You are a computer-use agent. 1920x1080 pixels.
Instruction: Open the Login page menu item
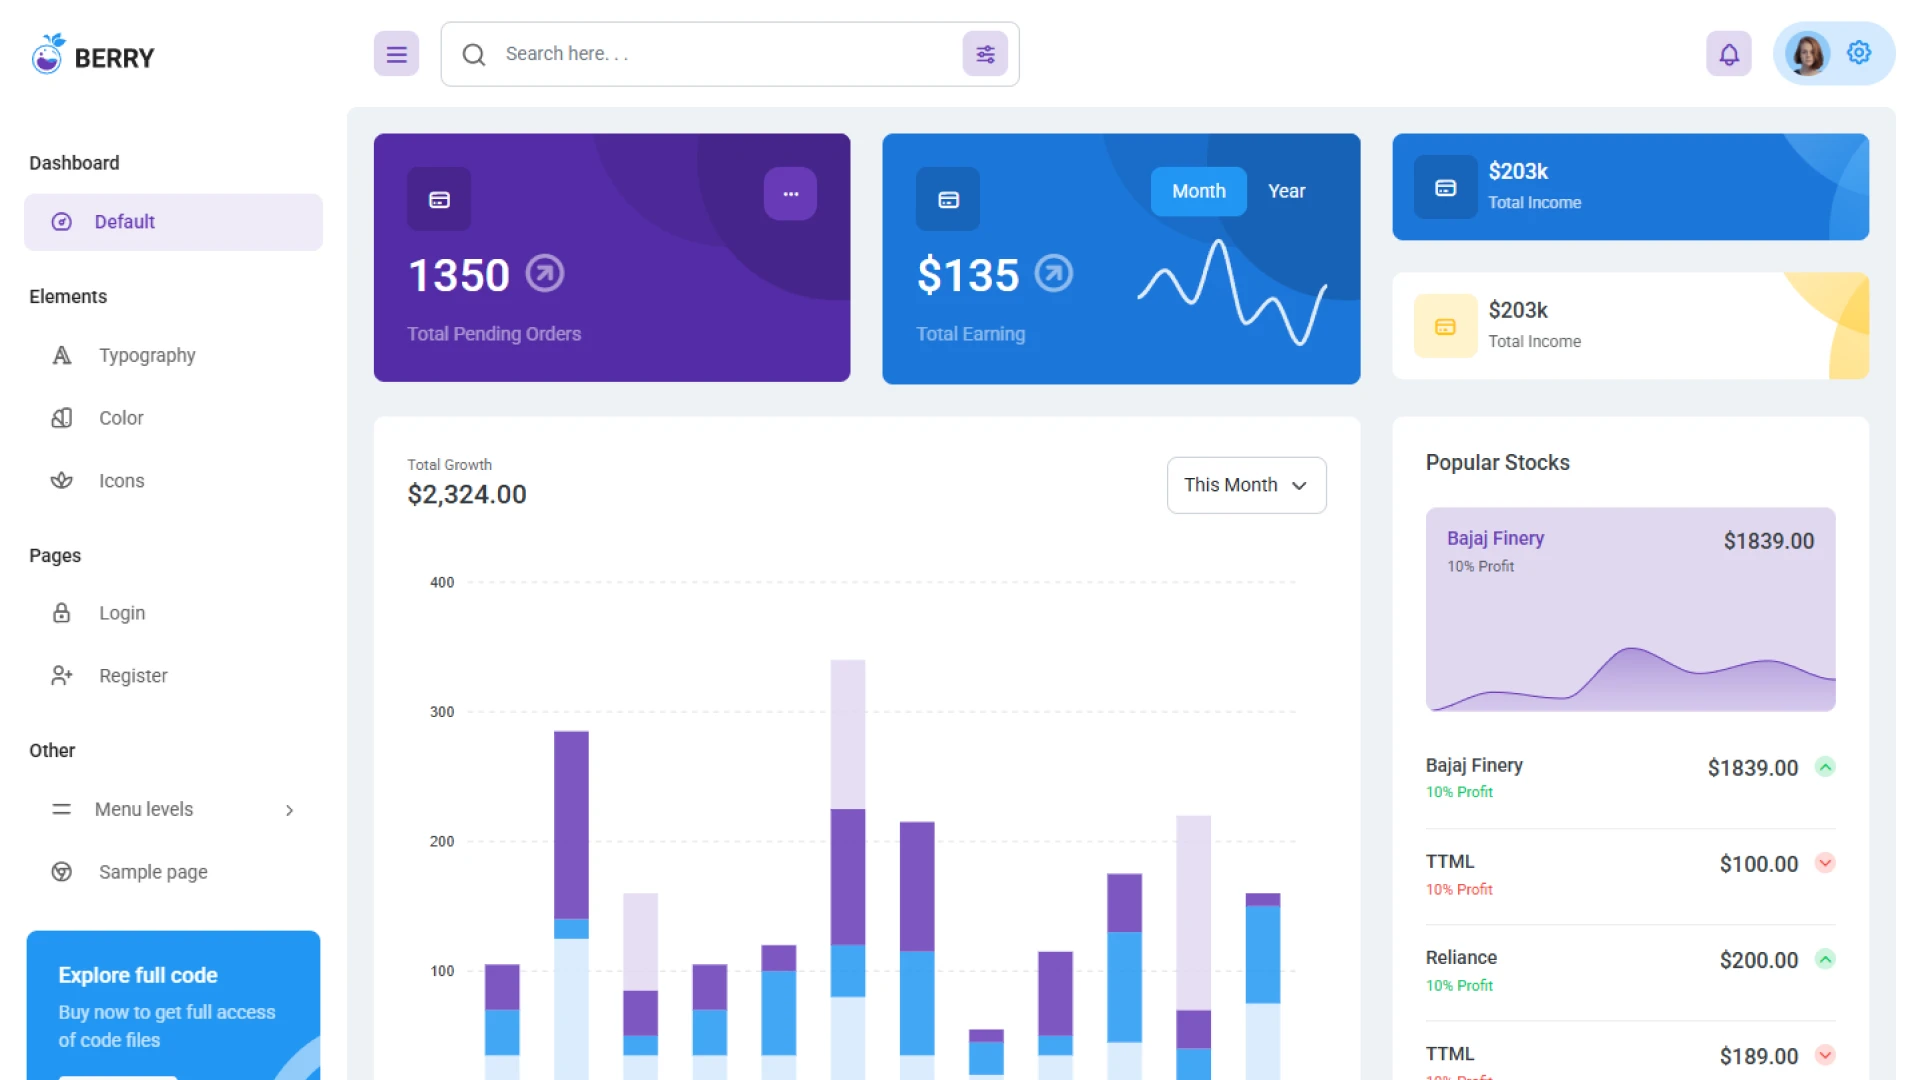pyautogui.click(x=173, y=613)
